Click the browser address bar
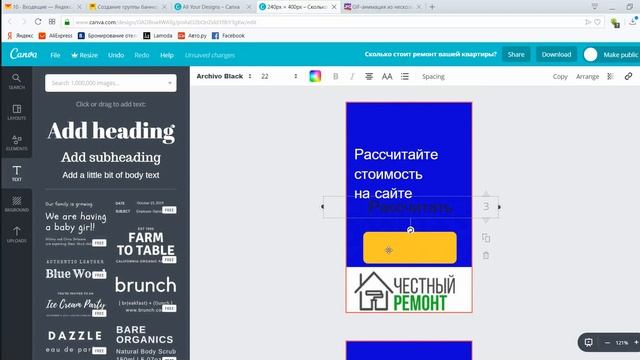 (x=327, y=22)
